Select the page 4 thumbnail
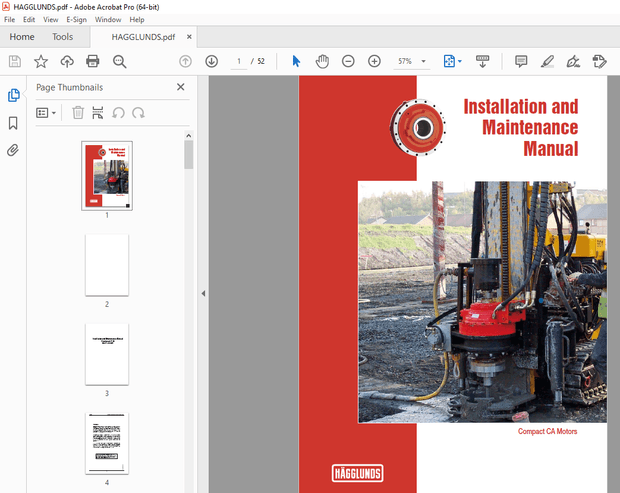This screenshot has height=493, width=620. pos(107,444)
